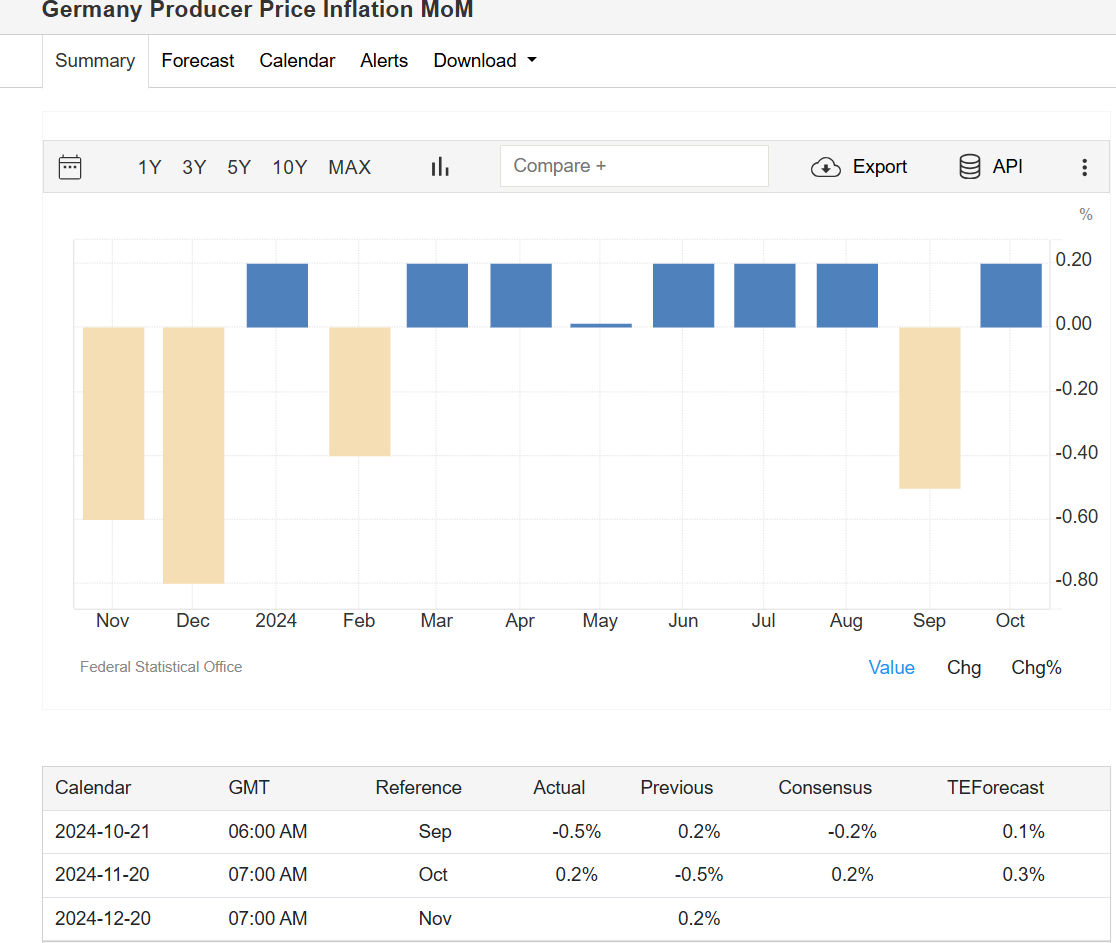Click the API database icon

969,167
